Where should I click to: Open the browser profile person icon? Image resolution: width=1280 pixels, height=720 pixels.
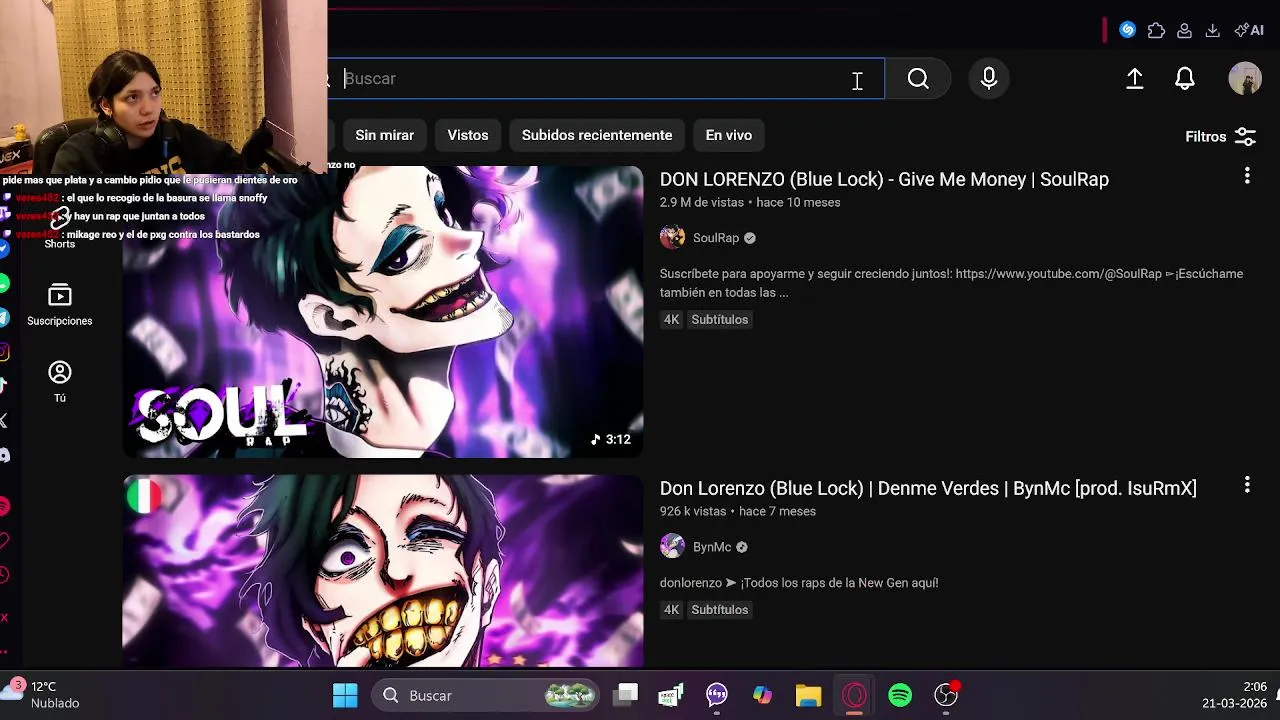point(1184,30)
